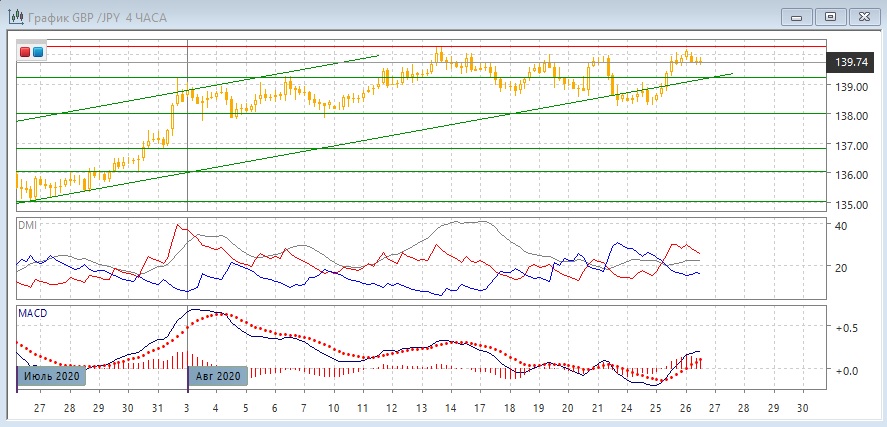The width and height of the screenshot is (887, 427).
Task: Click the DMI scale value 40
Action: (841, 226)
